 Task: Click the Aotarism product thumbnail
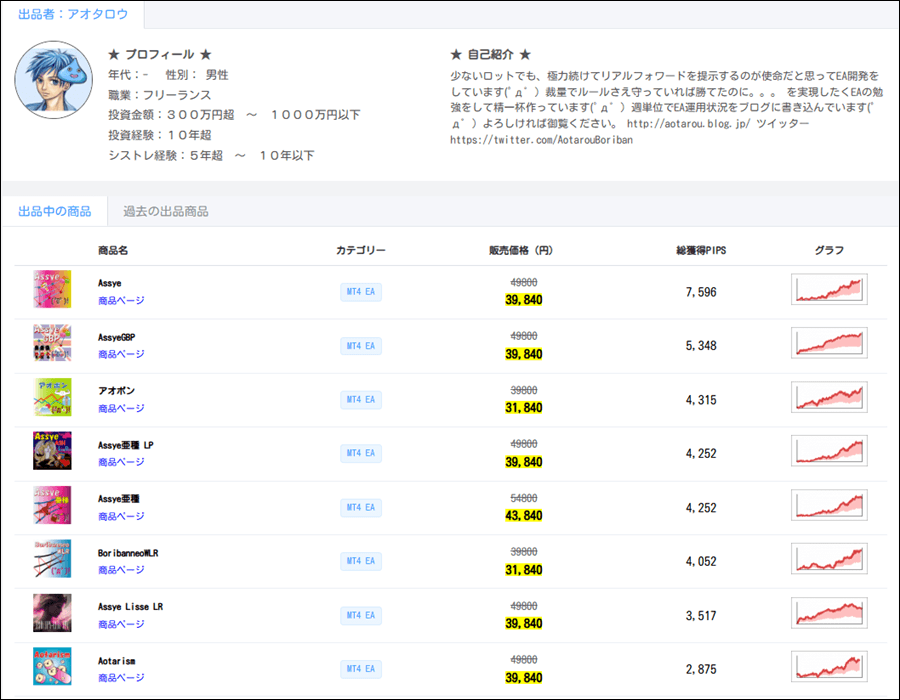(52, 666)
